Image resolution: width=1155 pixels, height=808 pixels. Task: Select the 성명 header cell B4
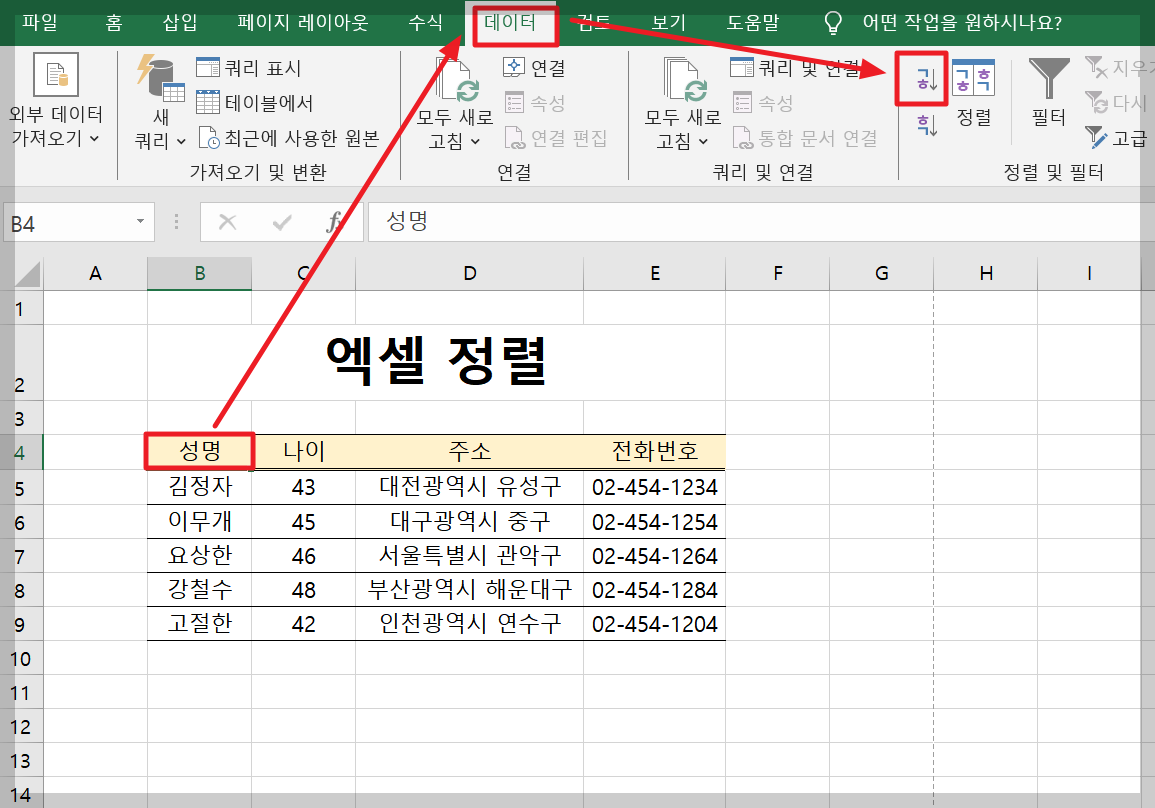(199, 452)
